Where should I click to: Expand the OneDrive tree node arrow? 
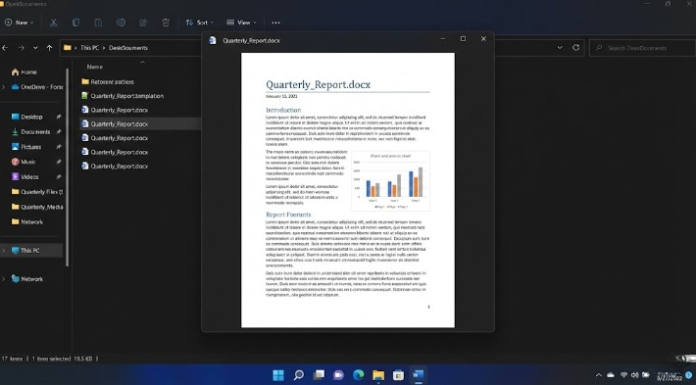pos(4,87)
